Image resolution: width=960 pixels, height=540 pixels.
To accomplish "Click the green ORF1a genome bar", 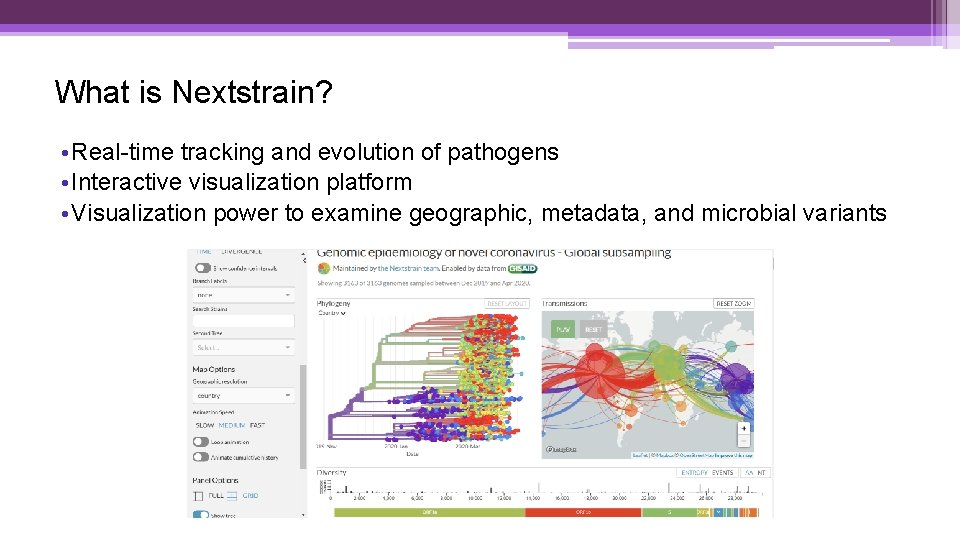I will point(429,512).
